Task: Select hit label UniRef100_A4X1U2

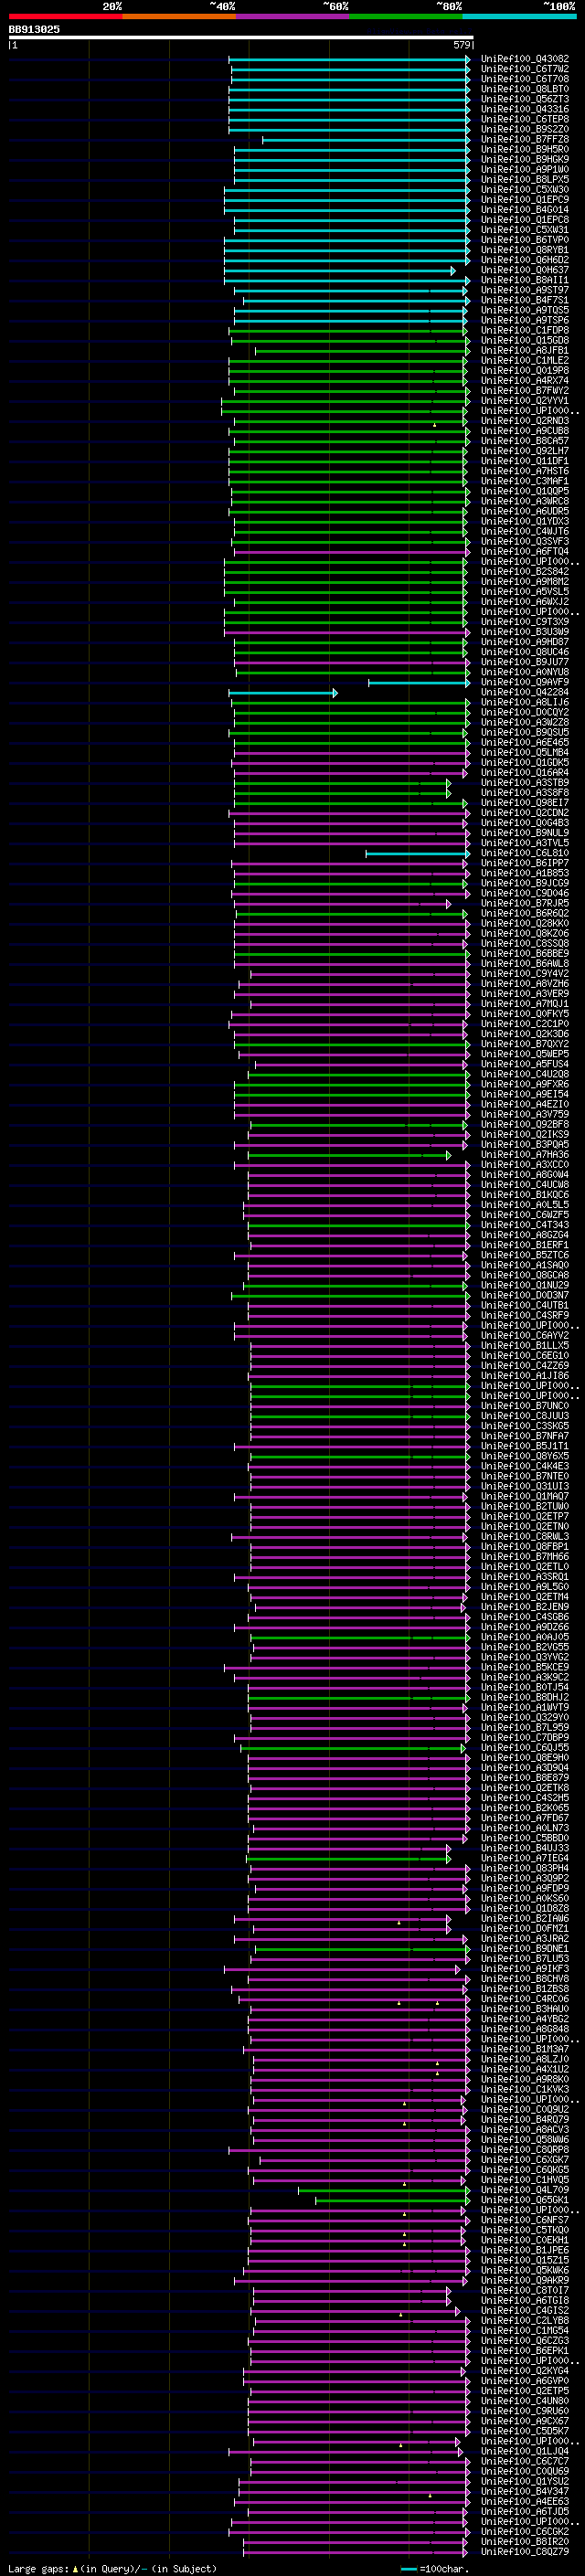Action: click(x=525, y=2070)
